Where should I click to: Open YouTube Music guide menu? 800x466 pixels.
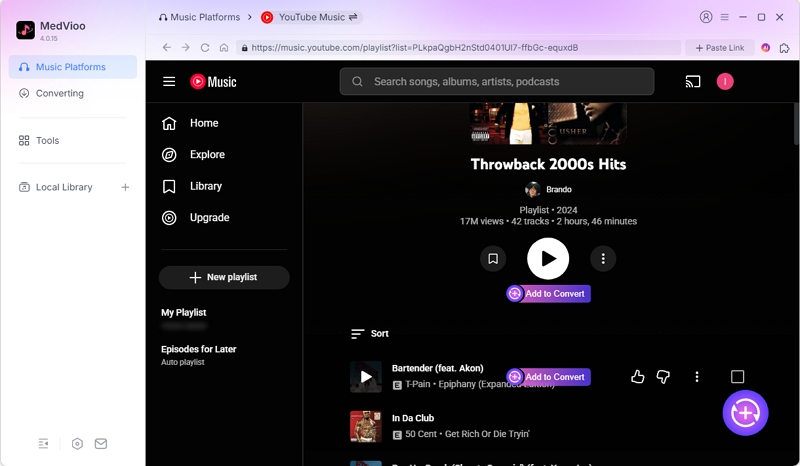coord(169,82)
